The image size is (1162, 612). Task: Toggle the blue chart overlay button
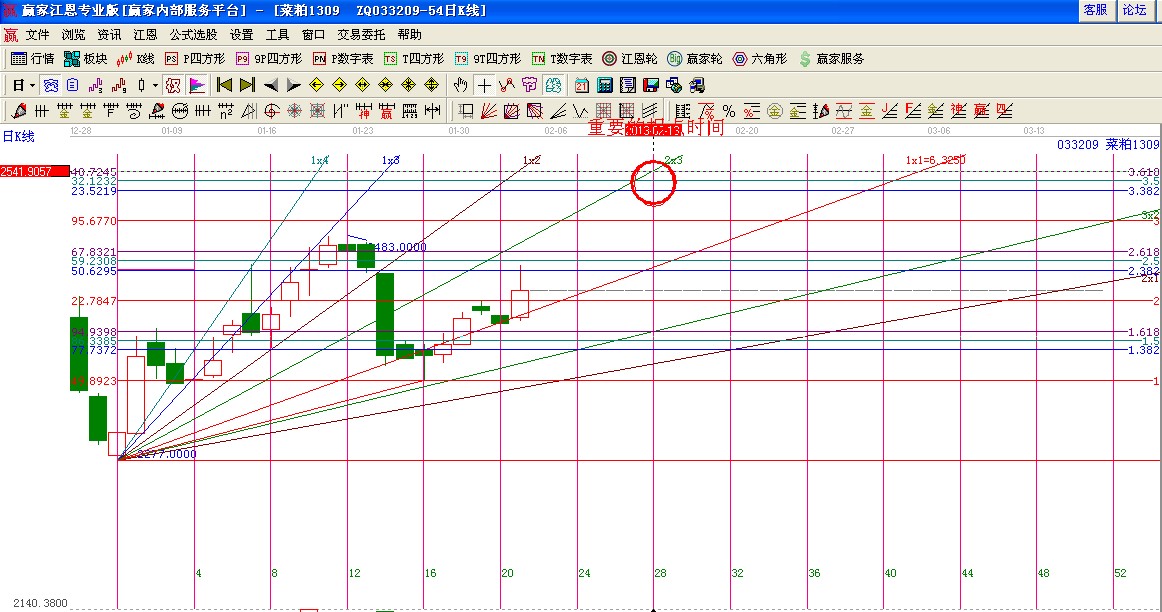pos(50,85)
